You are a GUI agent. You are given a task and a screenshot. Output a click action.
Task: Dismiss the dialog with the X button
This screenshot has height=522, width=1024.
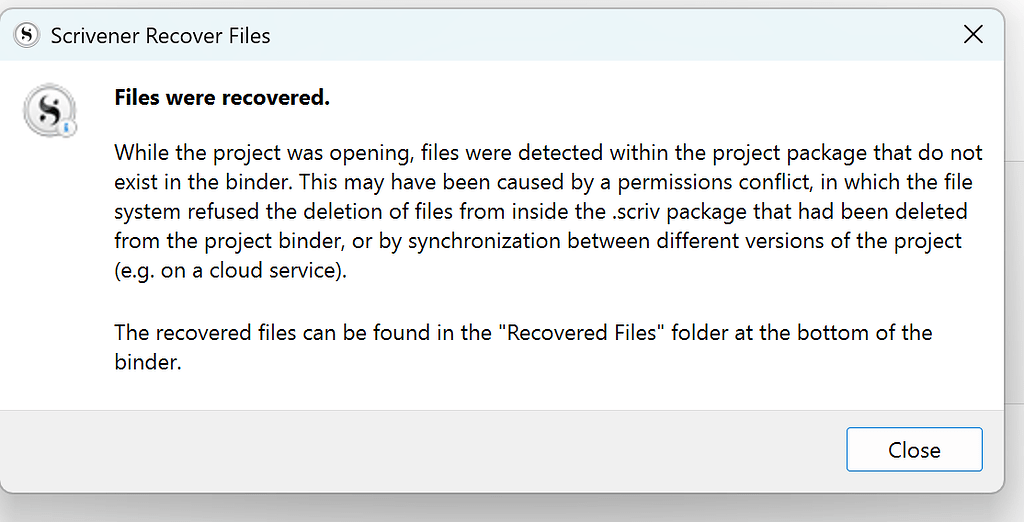[x=972, y=35]
